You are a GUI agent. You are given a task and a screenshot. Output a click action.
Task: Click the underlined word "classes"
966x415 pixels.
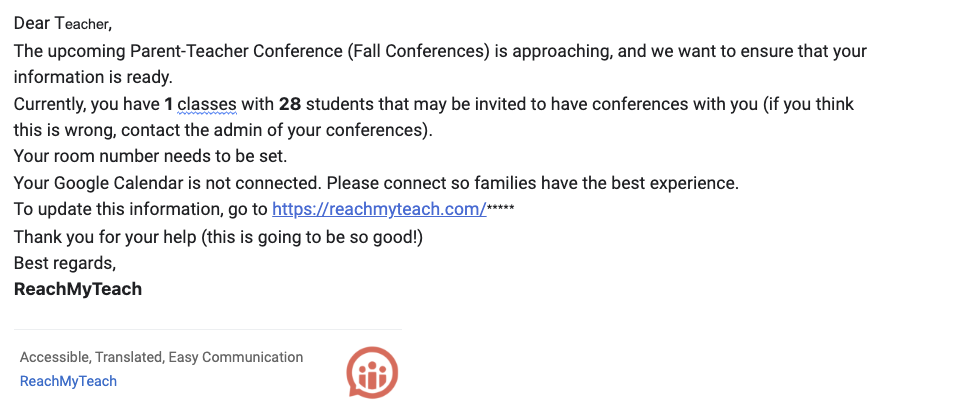pos(208,104)
